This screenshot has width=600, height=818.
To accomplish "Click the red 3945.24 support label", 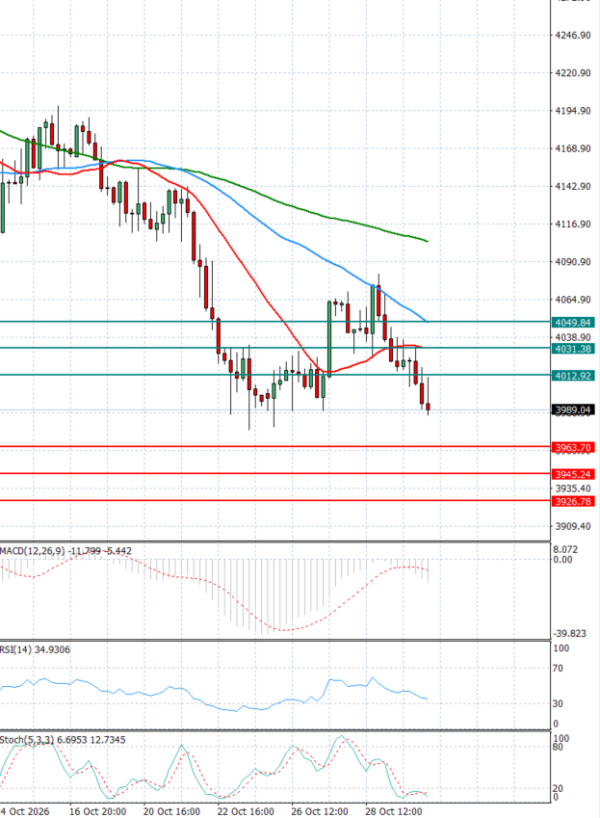I will pyautogui.click(x=573, y=474).
